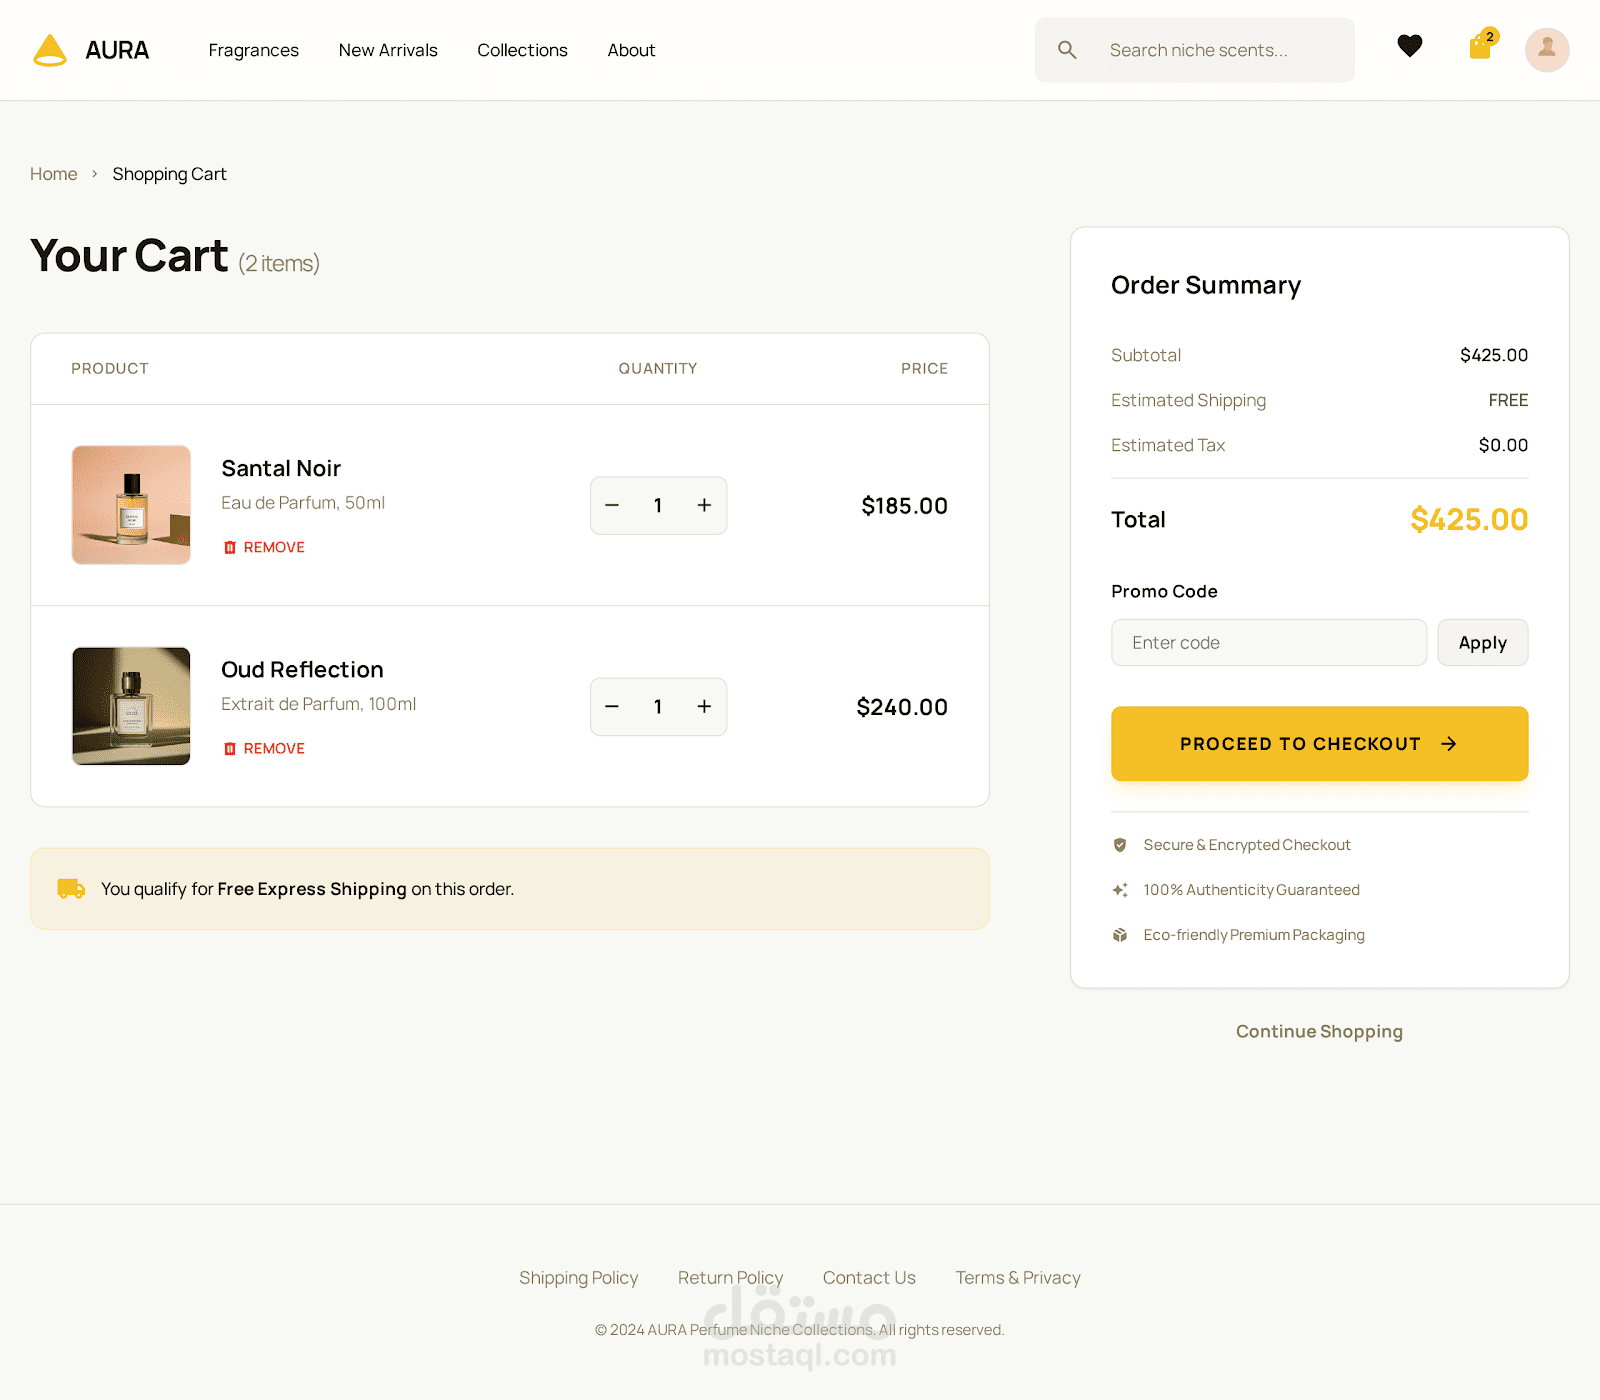Focus the promo code input field
The width and height of the screenshot is (1600, 1400).
pos(1268,643)
